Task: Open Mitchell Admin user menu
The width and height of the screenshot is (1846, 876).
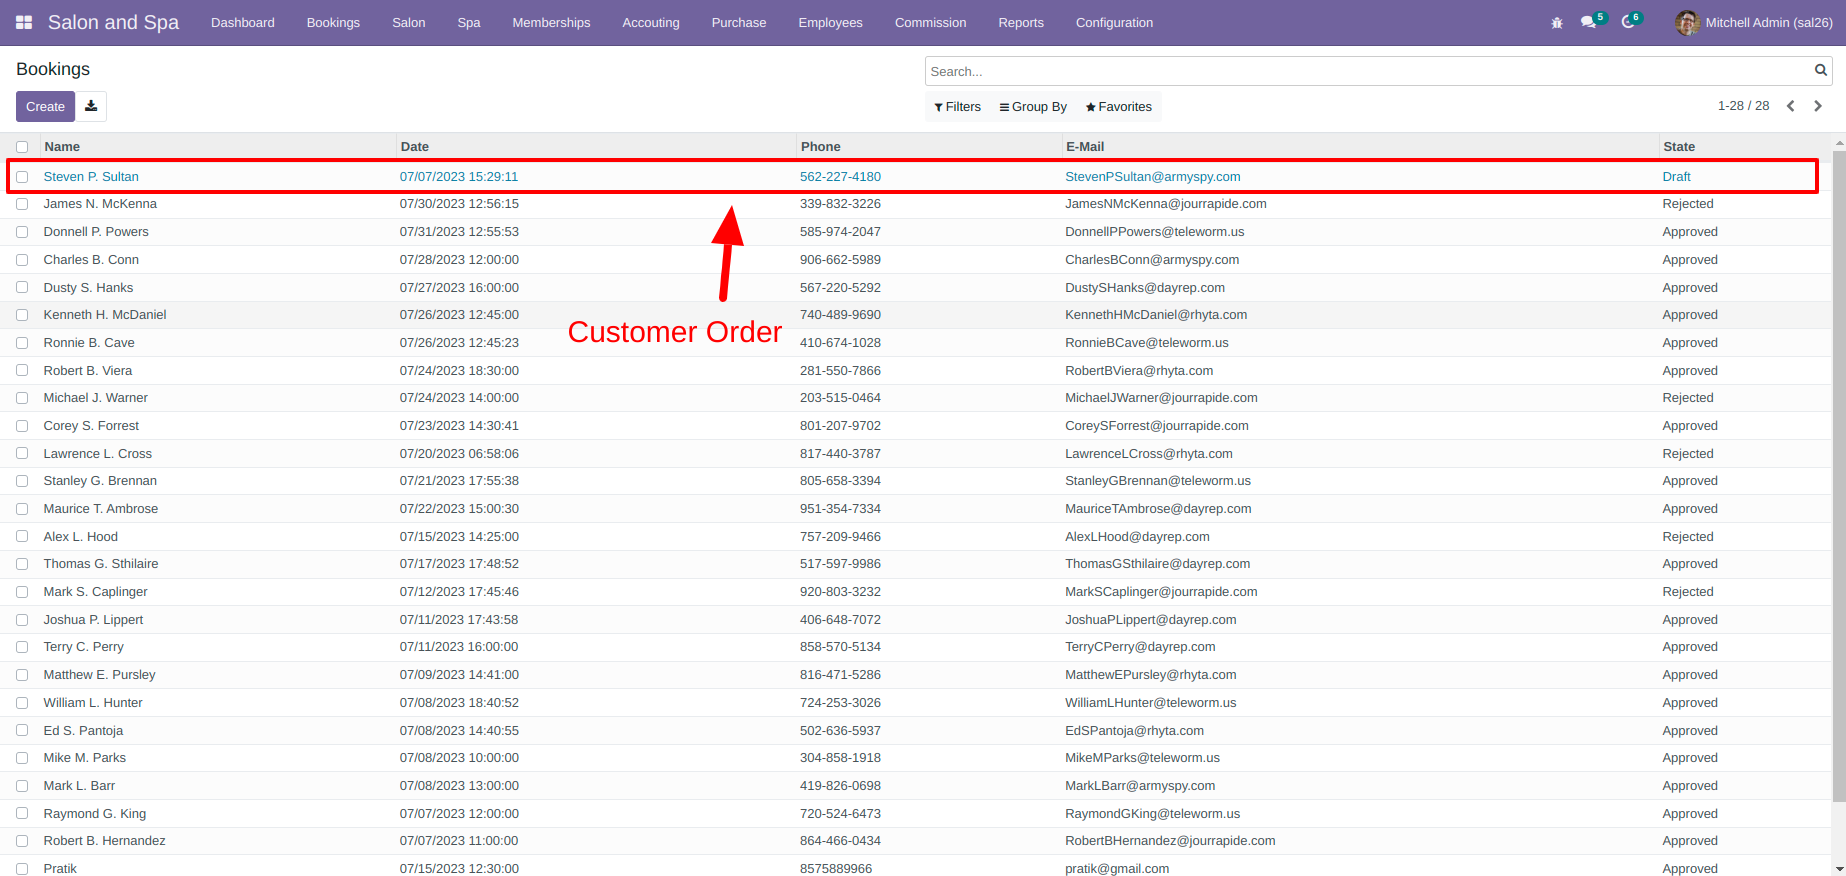Action: pyautogui.click(x=1754, y=22)
